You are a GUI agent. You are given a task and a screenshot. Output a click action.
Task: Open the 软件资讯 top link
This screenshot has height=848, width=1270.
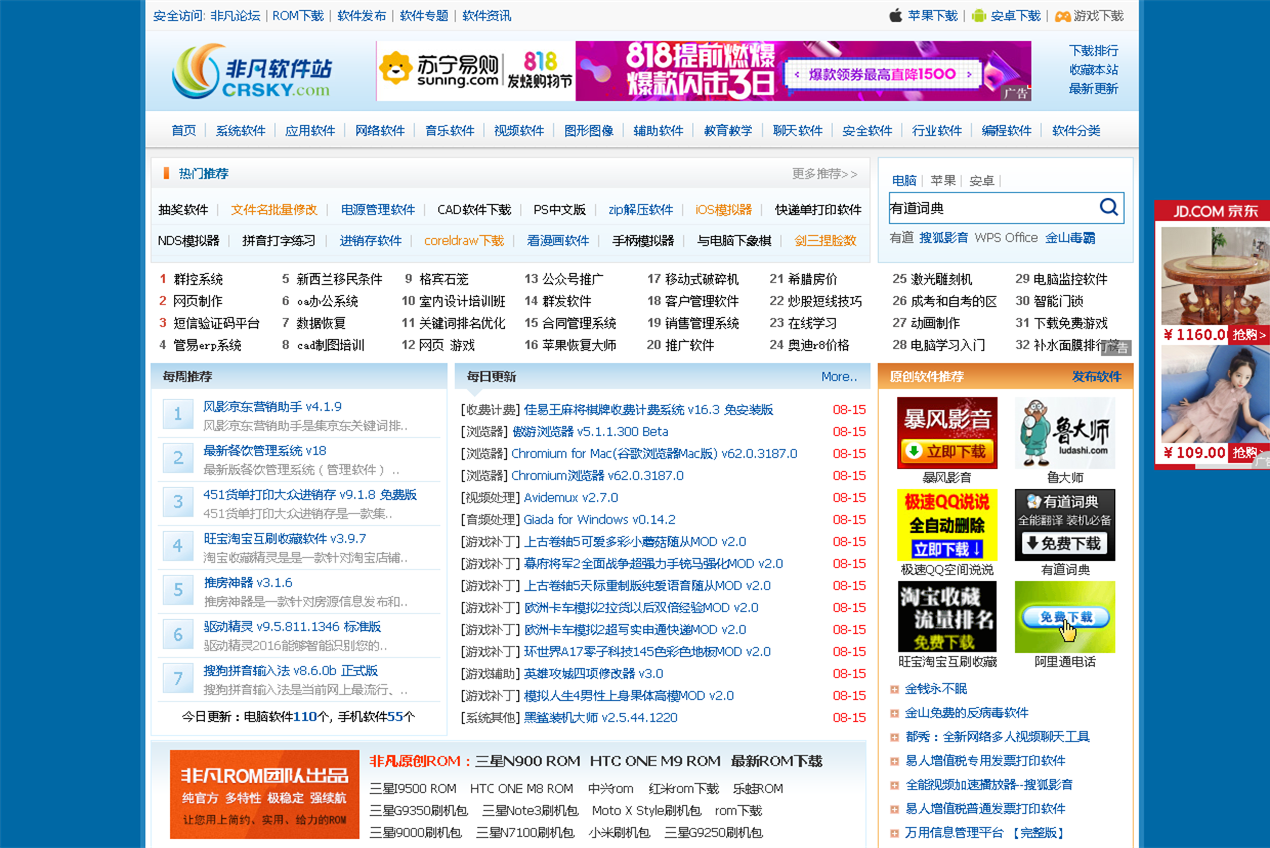point(486,15)
